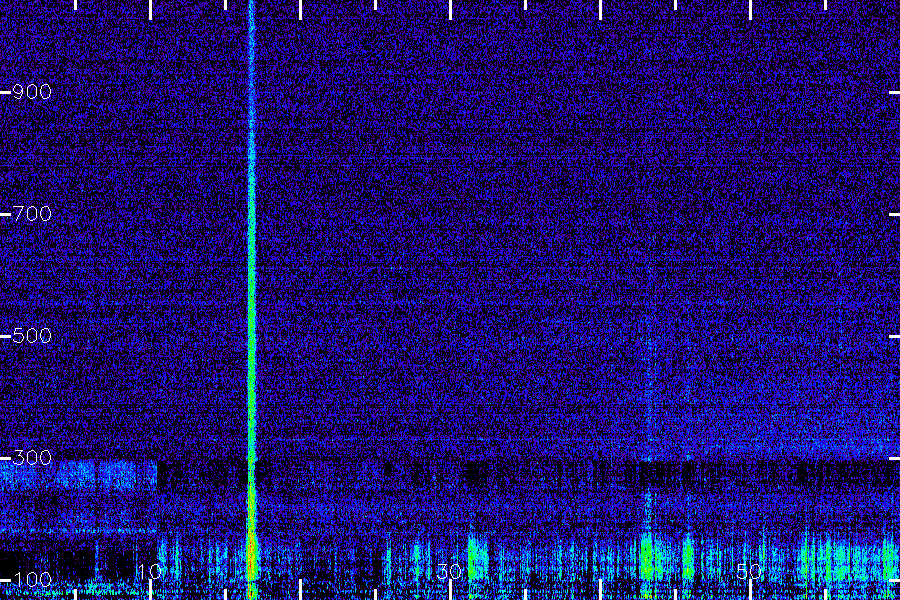Click the bright green vertical signal line
Screen dimensions: 900x600
coord(251,299)
